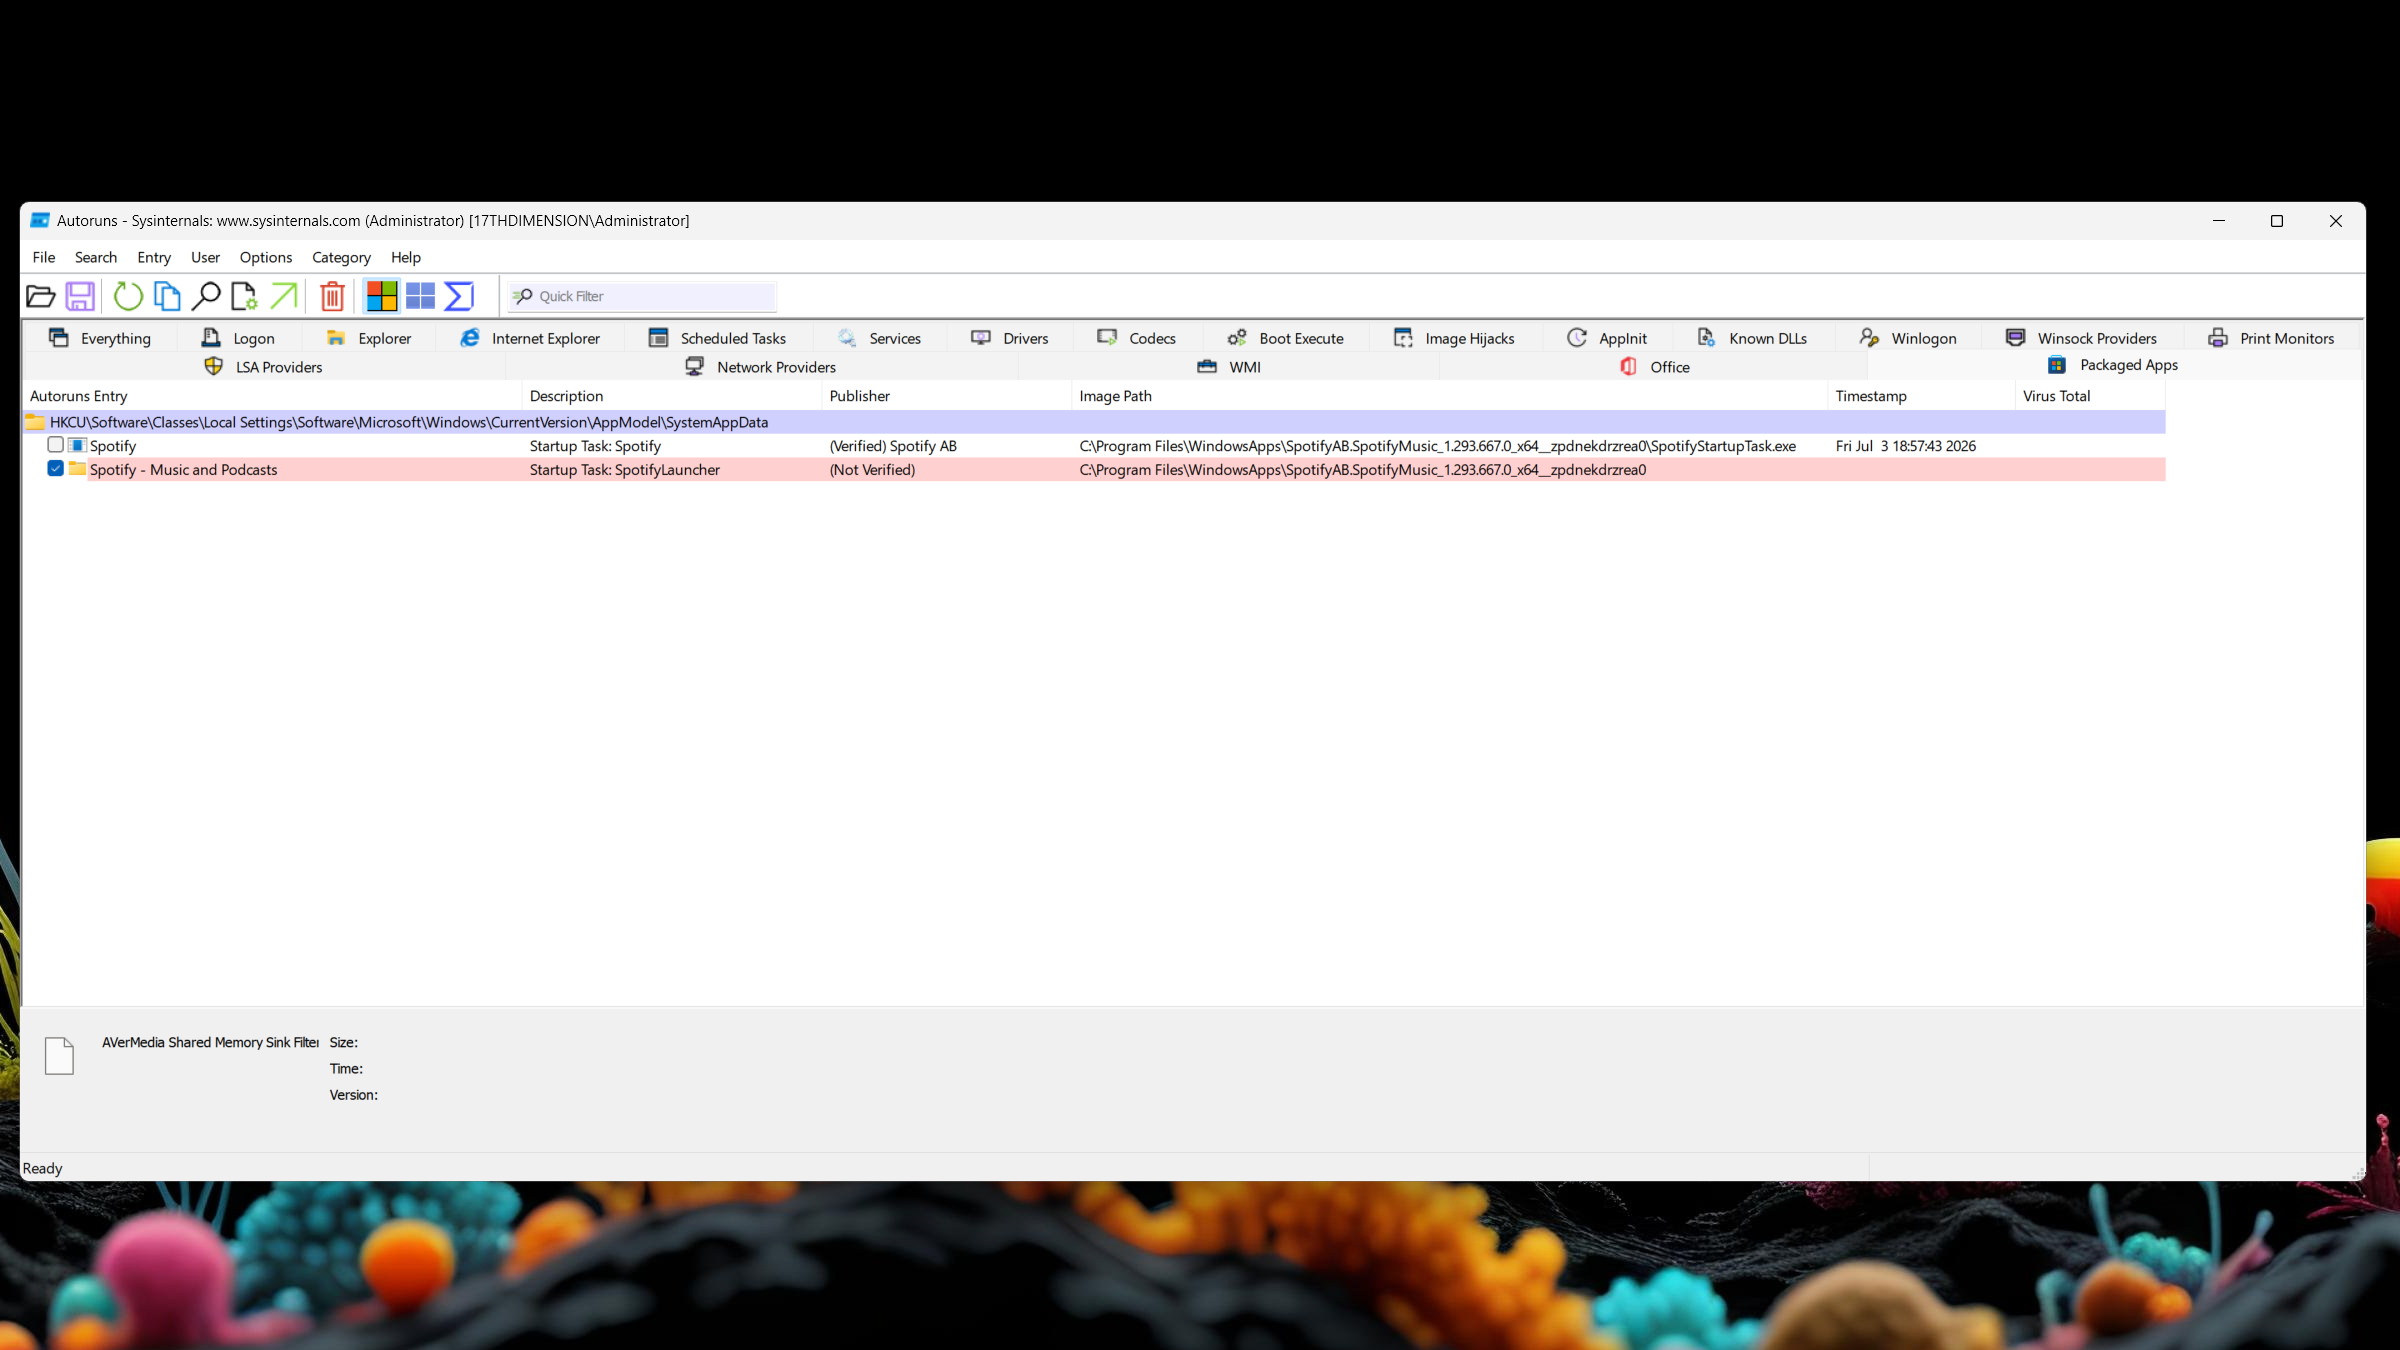The width and height of the screenshot is (2400, 1350).
Task: Switch to the Winsock Providers tab
Action: tap(2082, 338)
